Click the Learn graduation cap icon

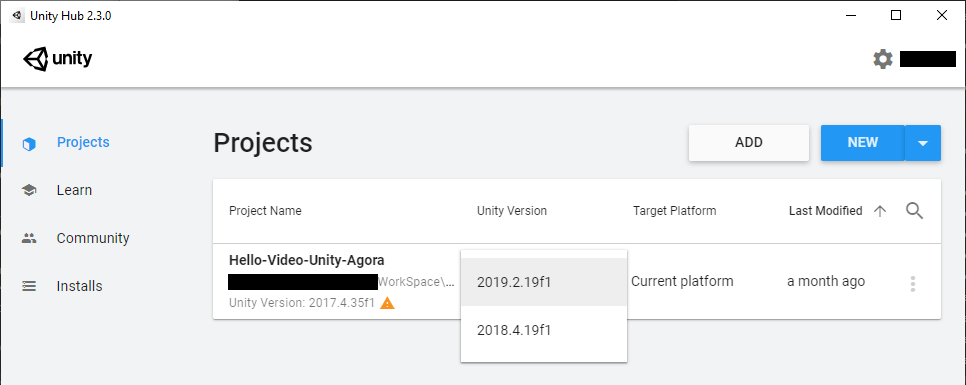click(x=29, y=190)
